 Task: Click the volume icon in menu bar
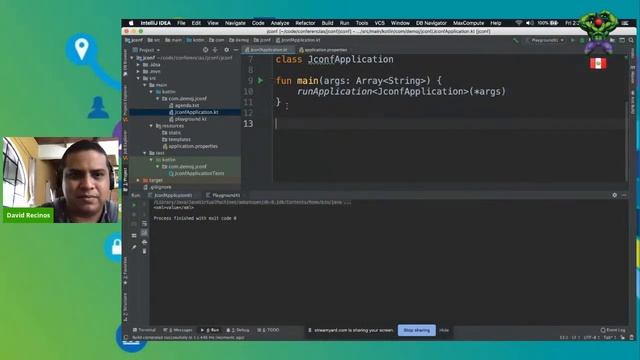[530, 23]
